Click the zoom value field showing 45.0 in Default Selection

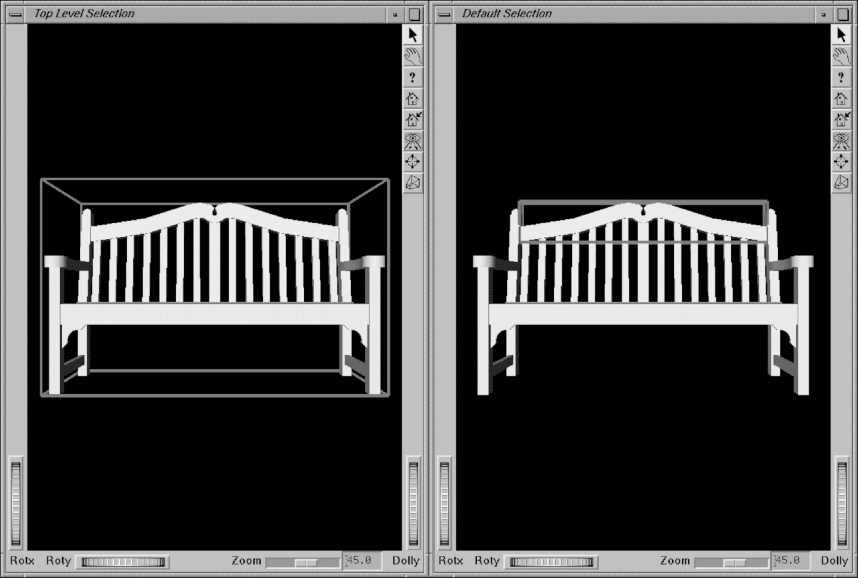788,561
